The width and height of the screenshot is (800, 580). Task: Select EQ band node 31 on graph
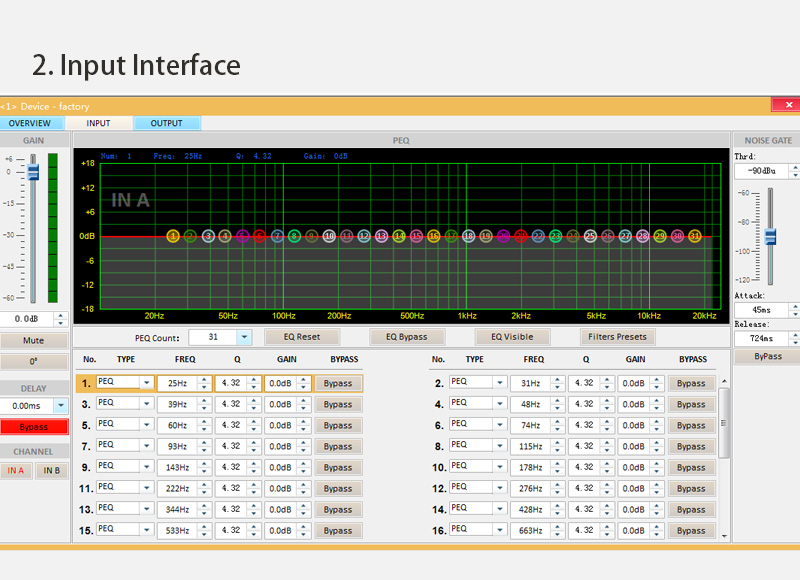pyautogui.click(x=695, y=236)
